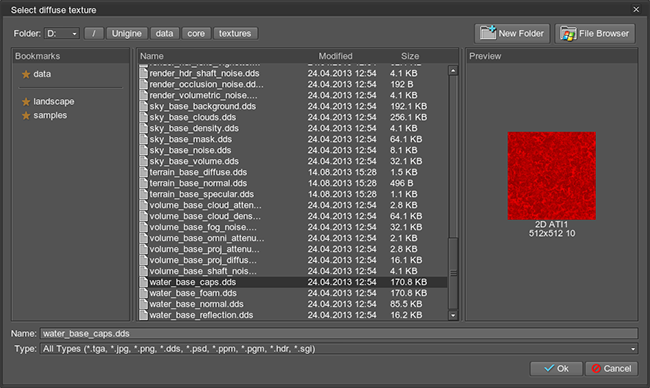Click the star icon beside landscape bookmark

click(x=26, y=102)
